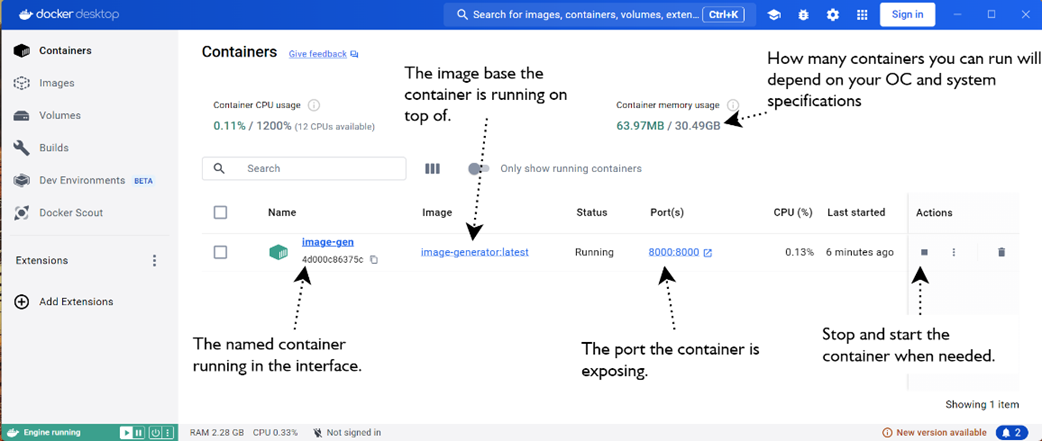Copy container ID 4d000c86375c
This screenshot has width=1042, height=441.
(374, 260)
